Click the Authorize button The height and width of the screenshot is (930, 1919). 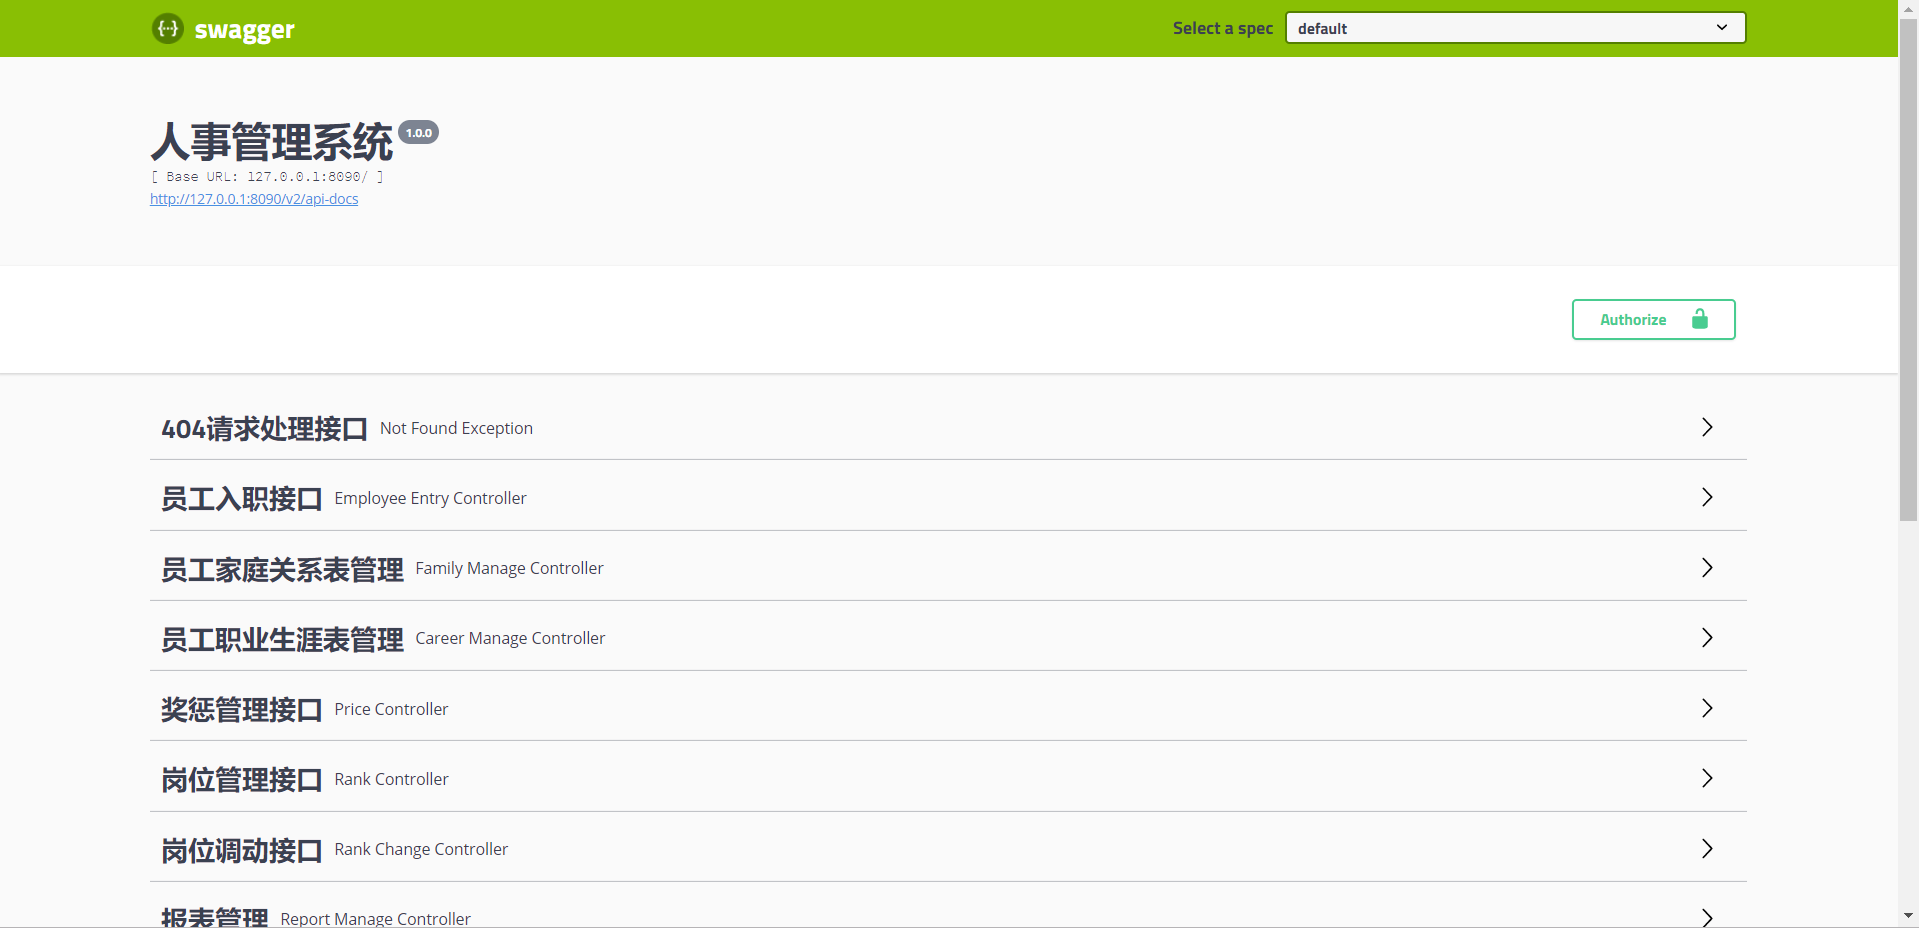(1653, 320)
